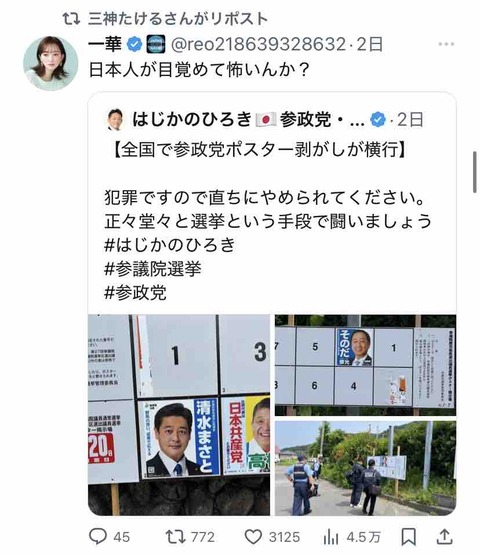Open the three-dot more options menu
480x554 pixels.
[x=446, y=44]
